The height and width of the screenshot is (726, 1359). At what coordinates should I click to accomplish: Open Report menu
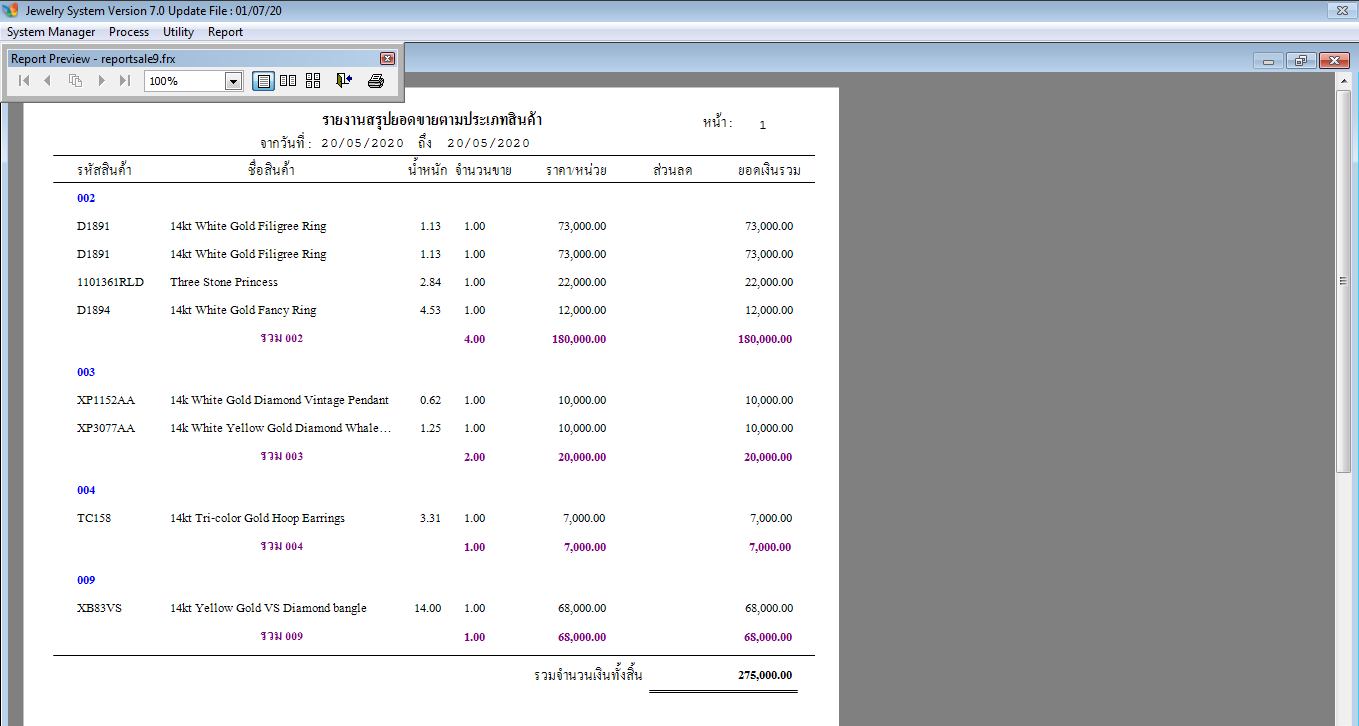click(225, 32)
